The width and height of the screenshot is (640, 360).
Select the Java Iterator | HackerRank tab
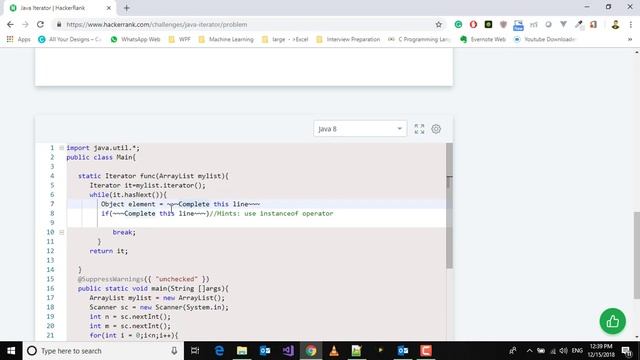point(59,8)
